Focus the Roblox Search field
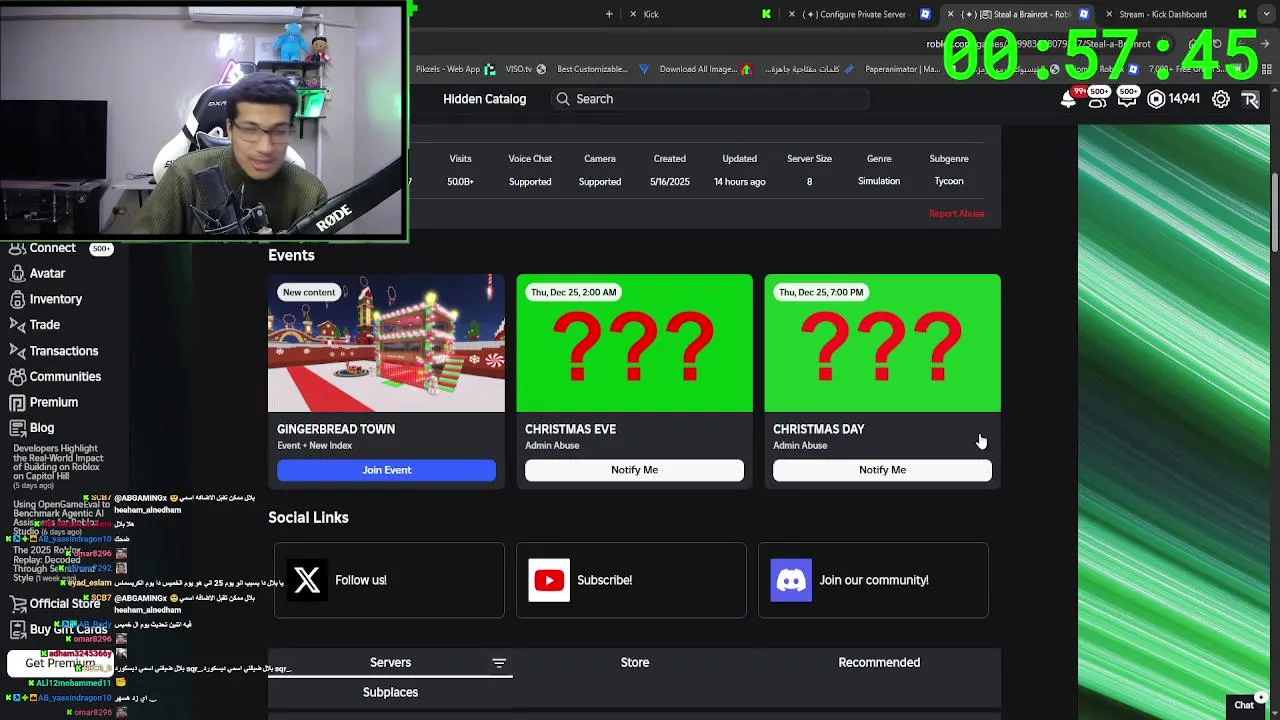This screenshot has width=1280, height=720. (709, 99)
